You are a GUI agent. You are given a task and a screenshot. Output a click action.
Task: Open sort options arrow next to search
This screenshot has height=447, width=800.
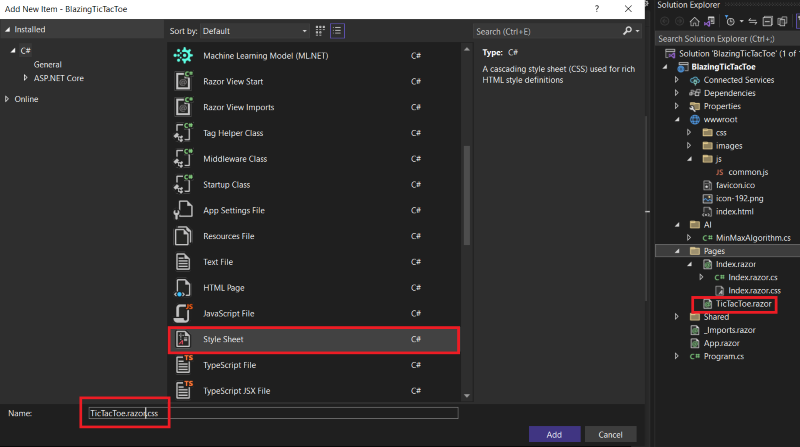click(637, 31)
